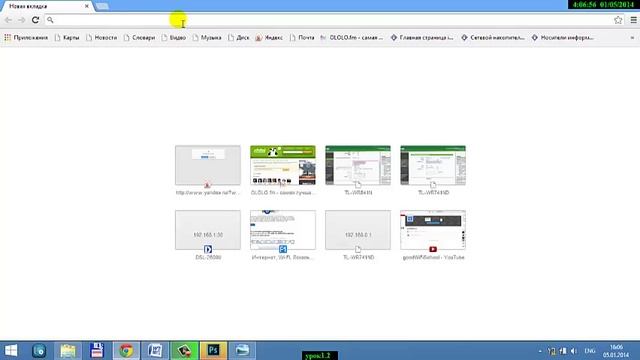Open the goodWiFiSchool YouTube thumbnail
640x360 pixels.
click(433, 230)
